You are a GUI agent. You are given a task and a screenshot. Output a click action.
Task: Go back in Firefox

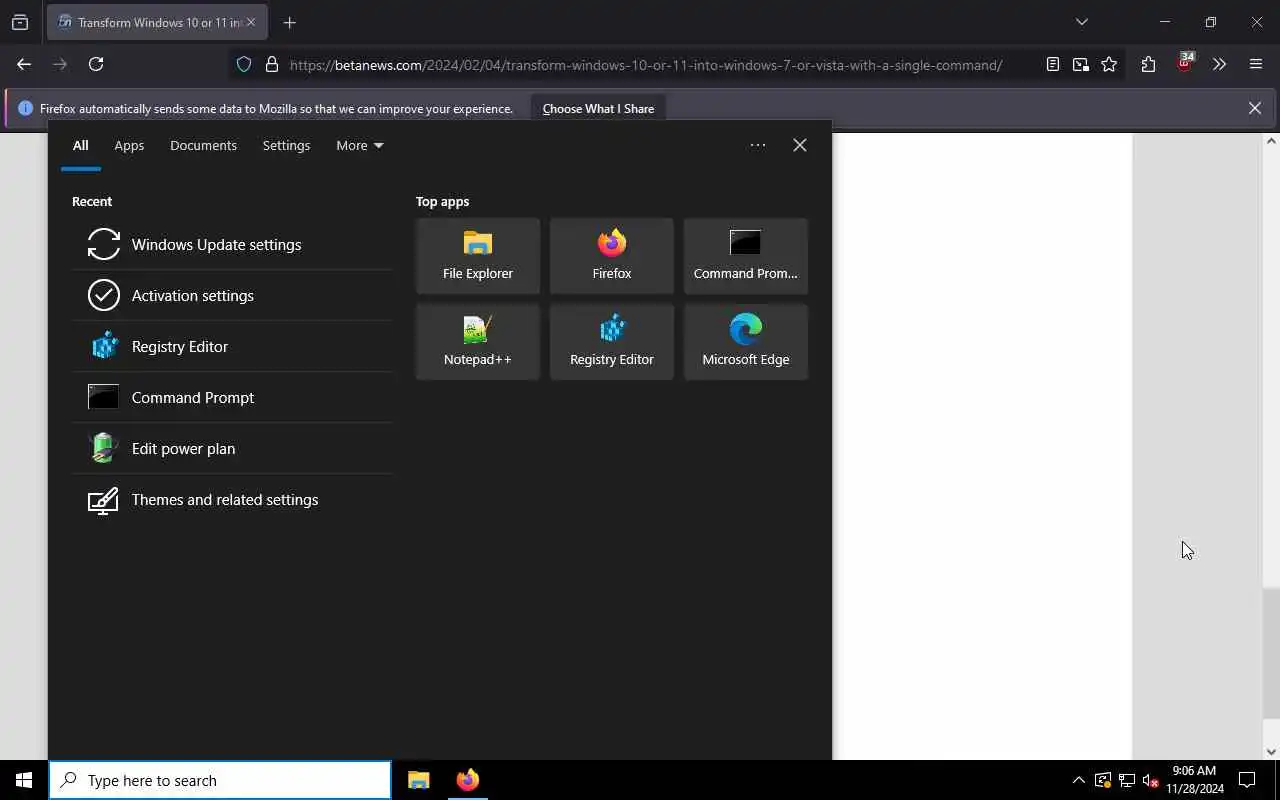24,64
